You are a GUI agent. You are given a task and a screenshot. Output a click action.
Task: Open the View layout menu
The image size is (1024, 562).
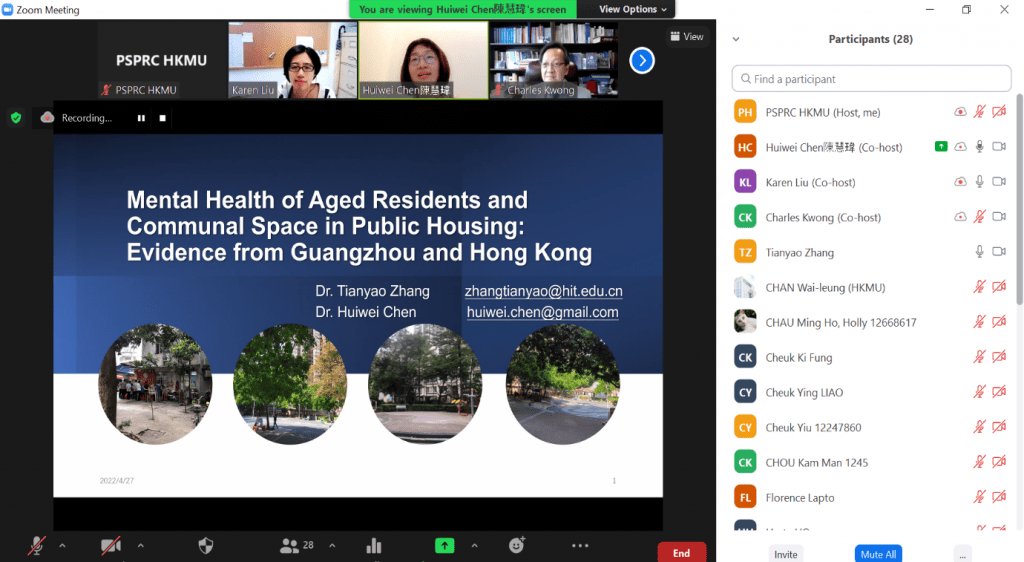686,37
